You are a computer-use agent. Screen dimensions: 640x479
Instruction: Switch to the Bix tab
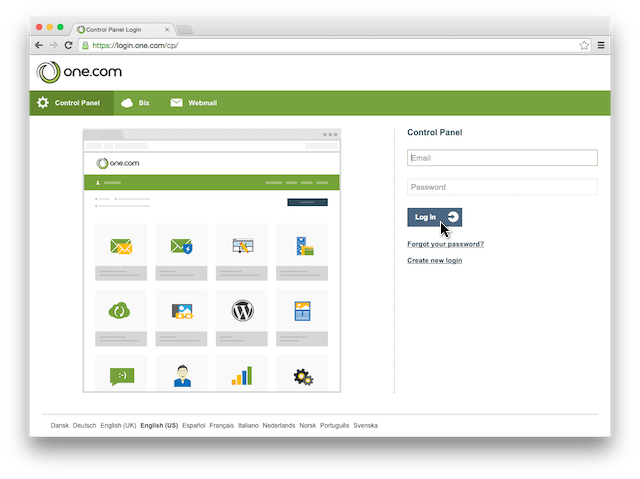pos(136,103)
